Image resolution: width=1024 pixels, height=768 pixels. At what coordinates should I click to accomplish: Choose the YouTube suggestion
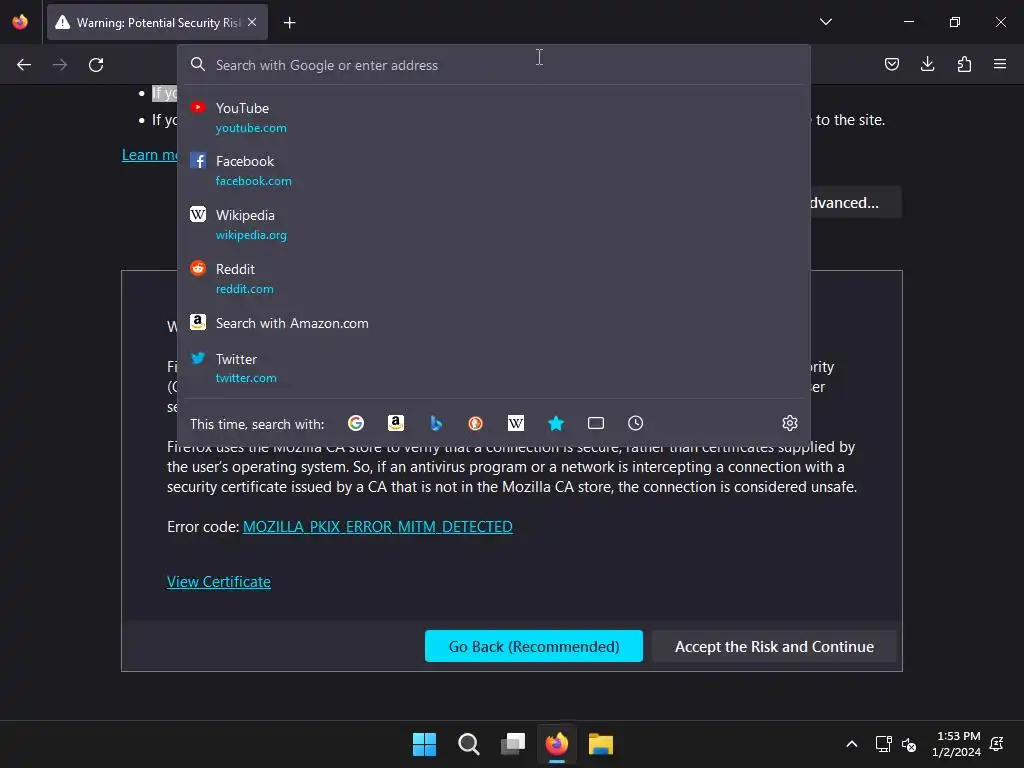click(x=494, y=118)
